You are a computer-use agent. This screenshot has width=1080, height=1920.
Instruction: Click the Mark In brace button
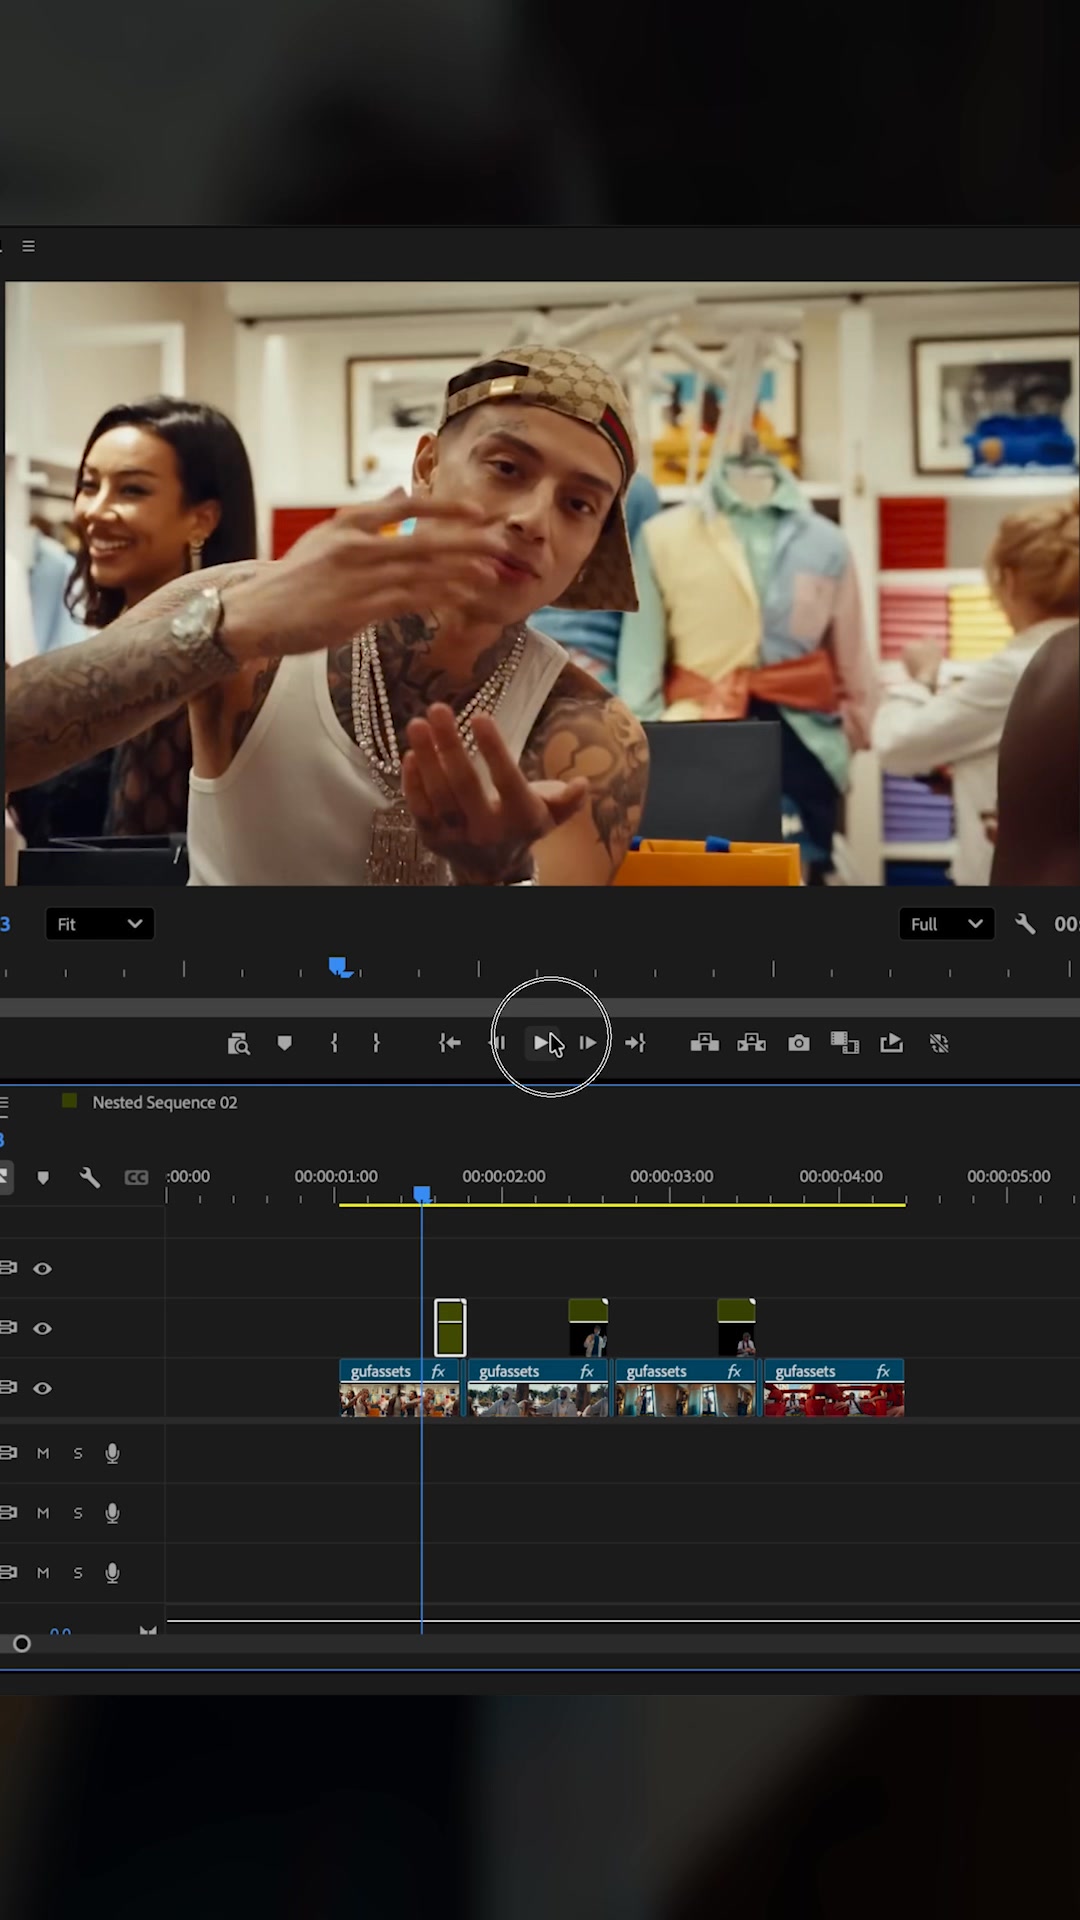tap(334, 1043)
